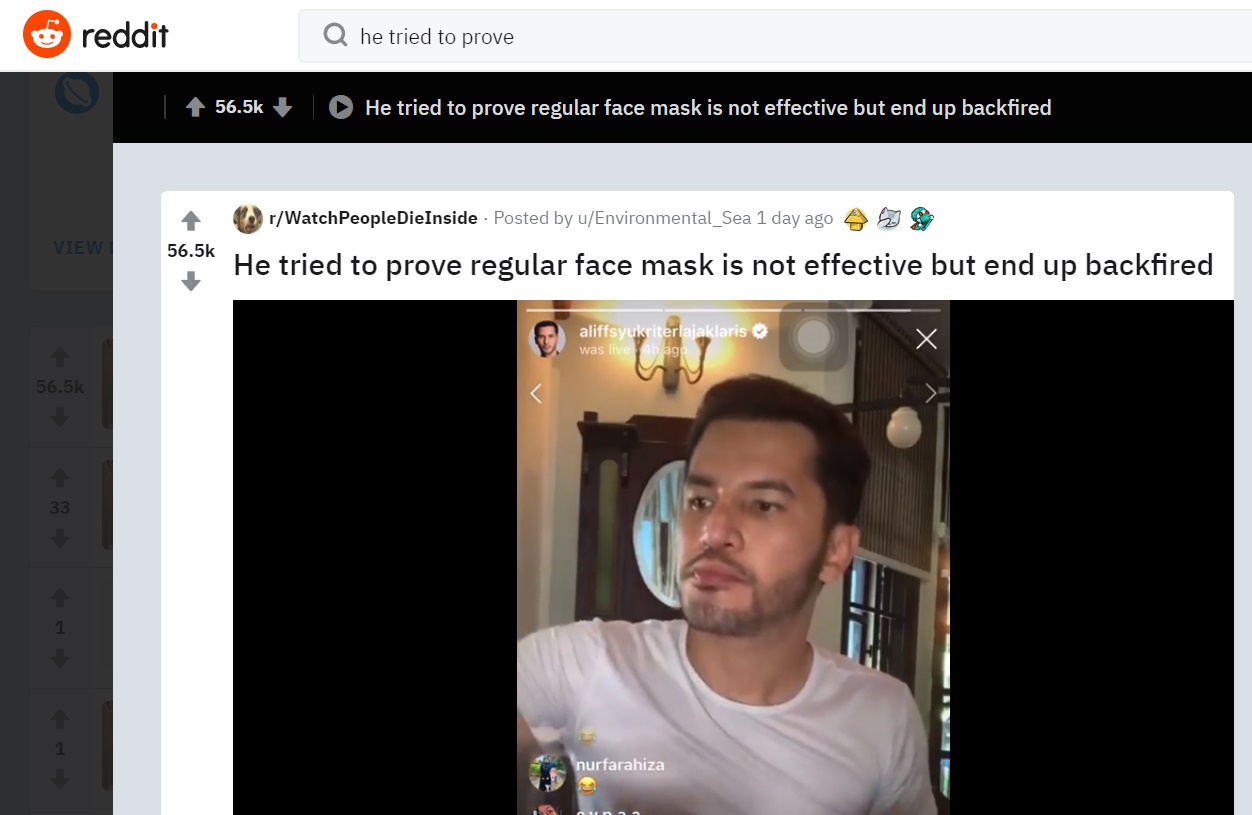Viewport: 1252px width, 815px height.
Task: Open the u/Environmental_Sea user profile
Action: pos(664,218)
